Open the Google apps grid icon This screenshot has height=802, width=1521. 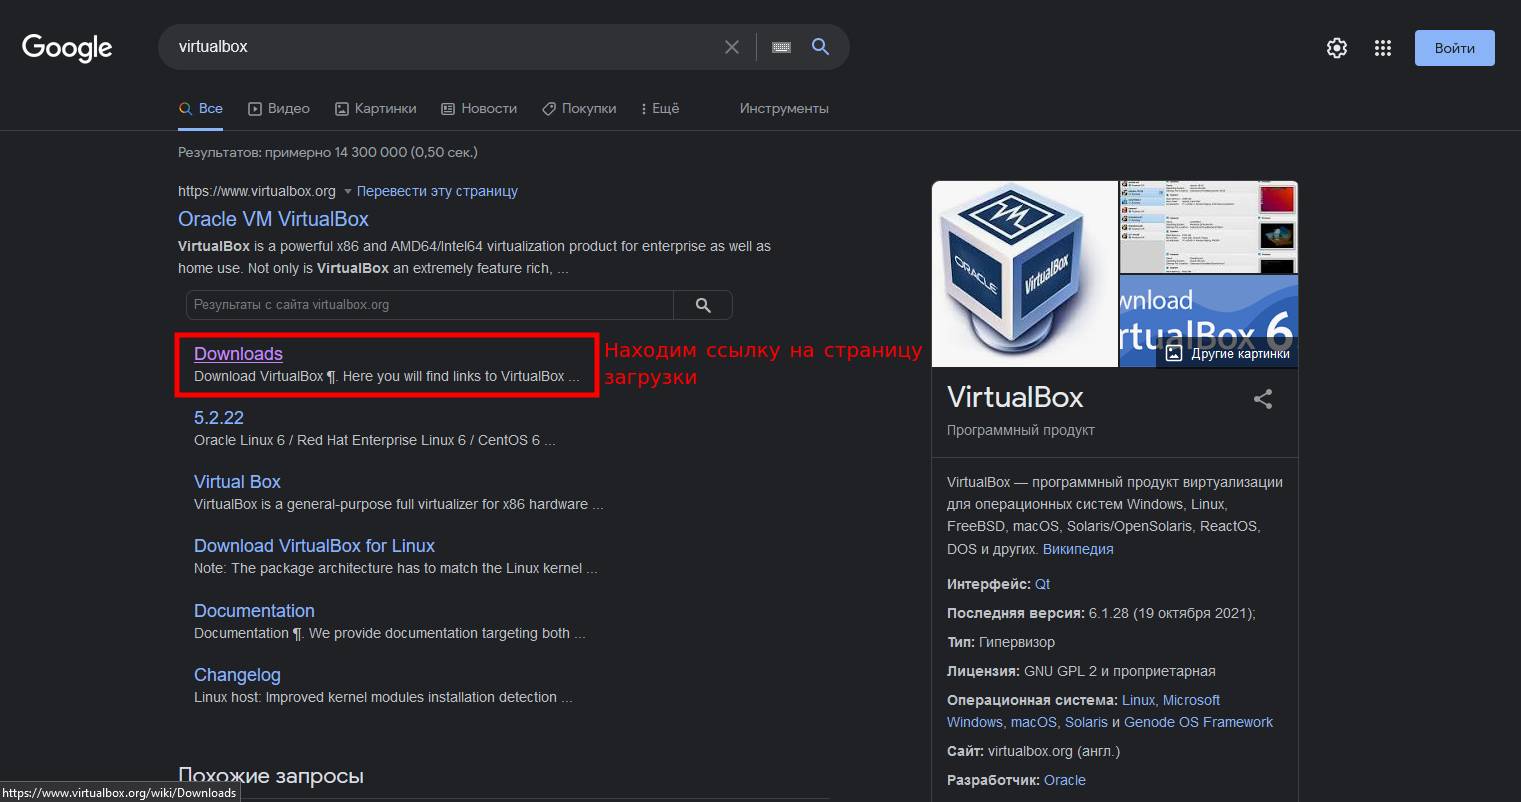[x=1383, y=48]
